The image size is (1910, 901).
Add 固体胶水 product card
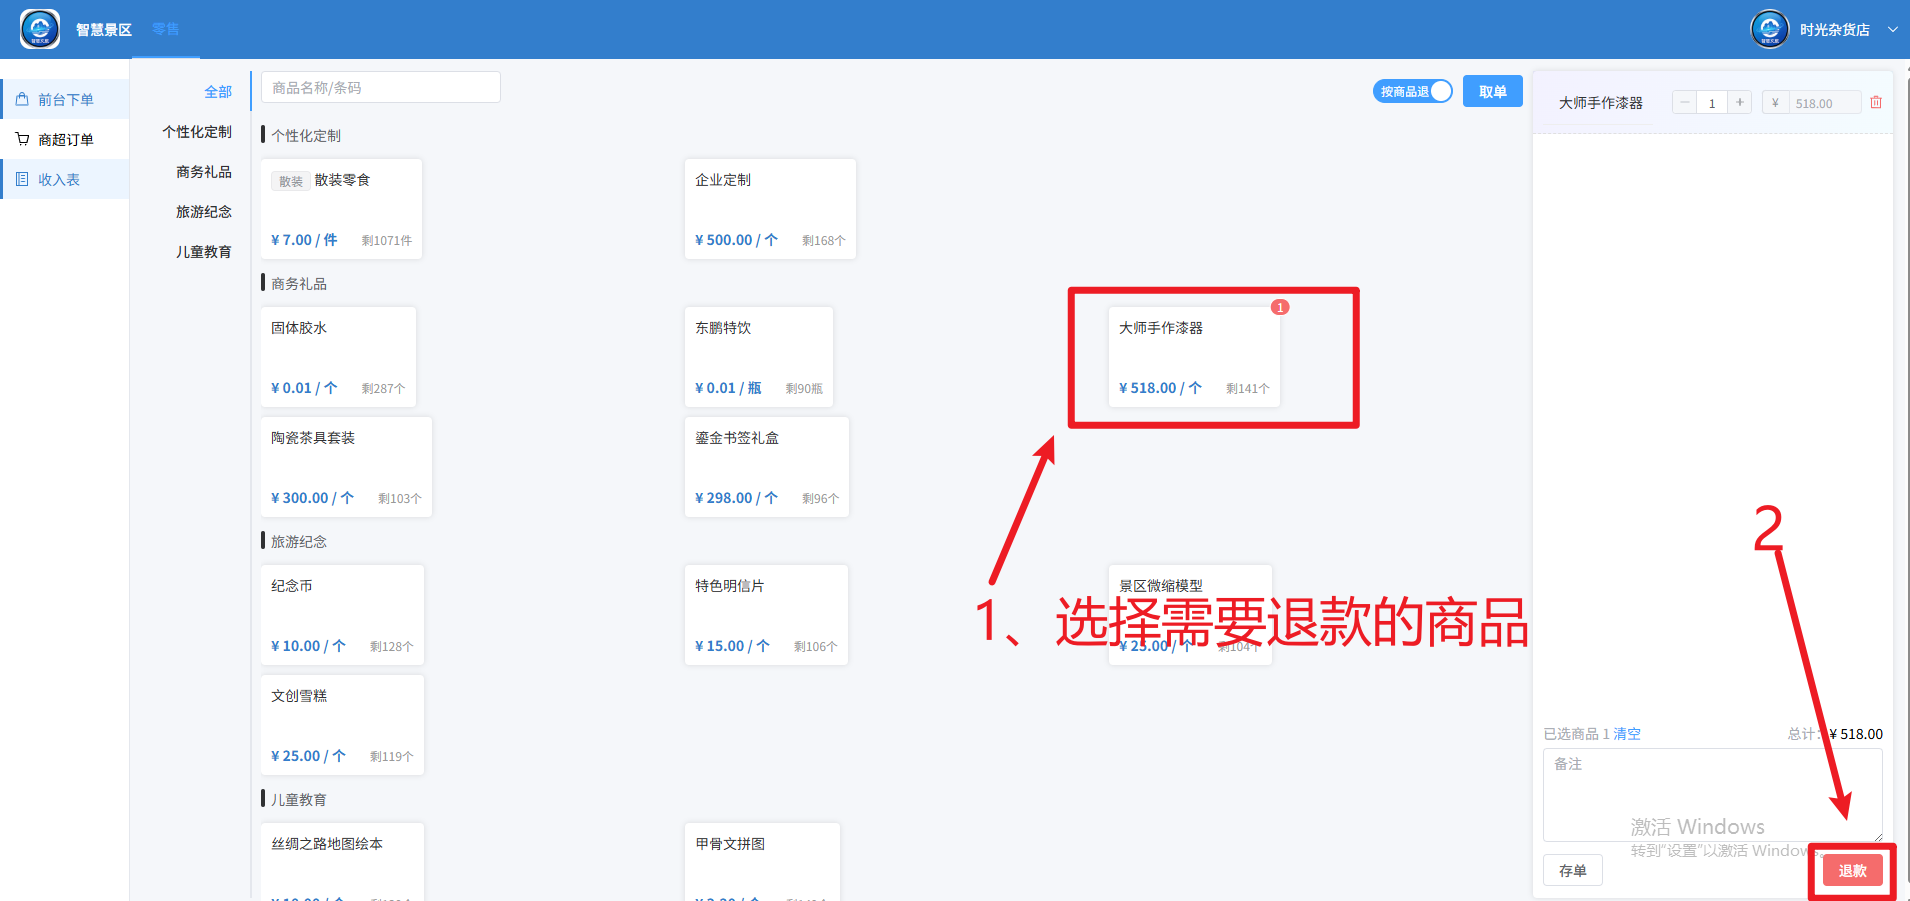point(338,357)
